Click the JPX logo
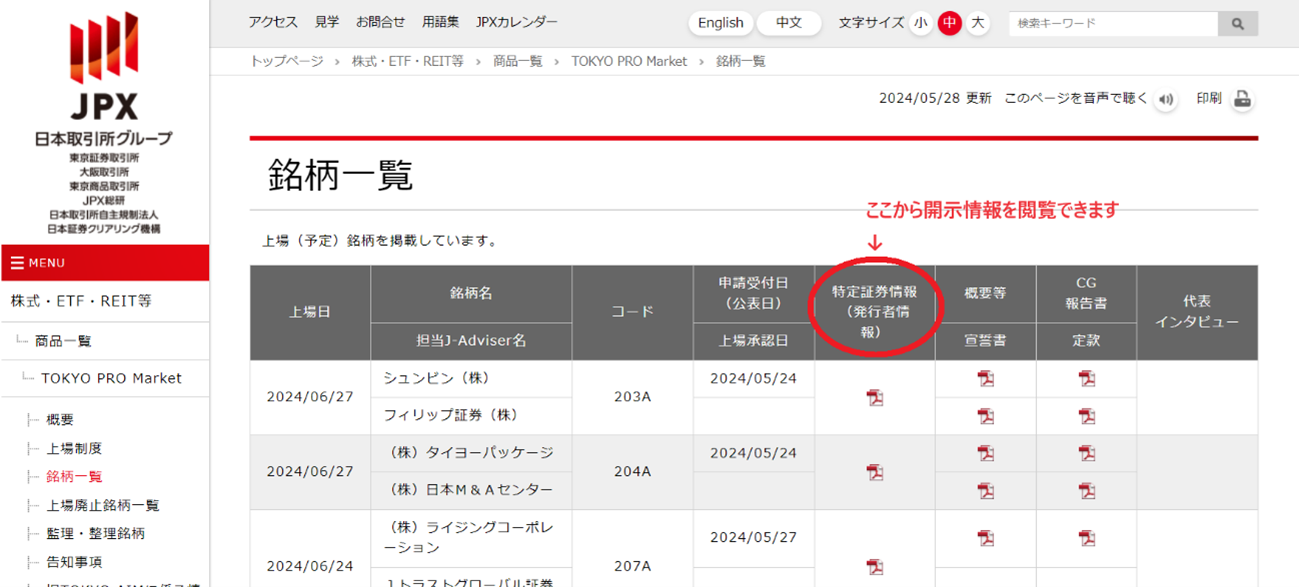Viewport: 1299px width, 587px height. (104, 65)
